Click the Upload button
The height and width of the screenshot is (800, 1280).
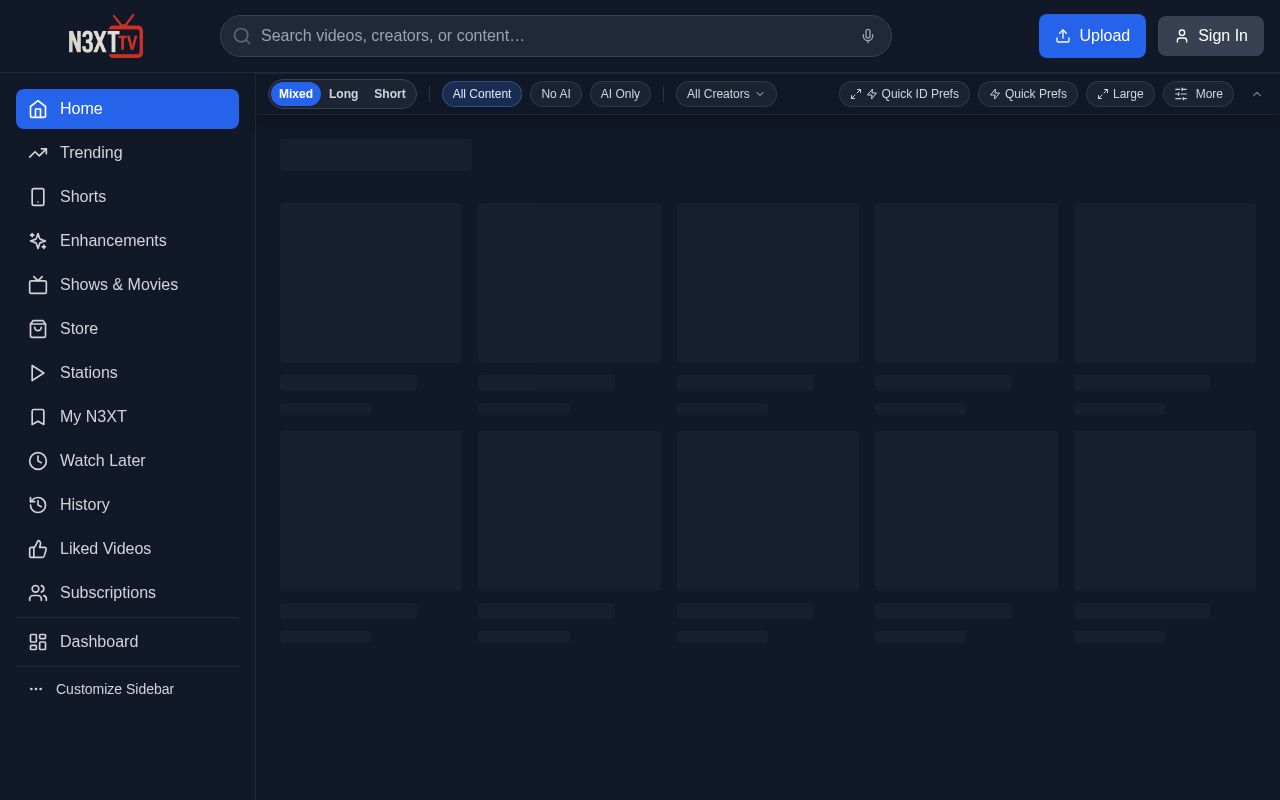pos(1092,36)
